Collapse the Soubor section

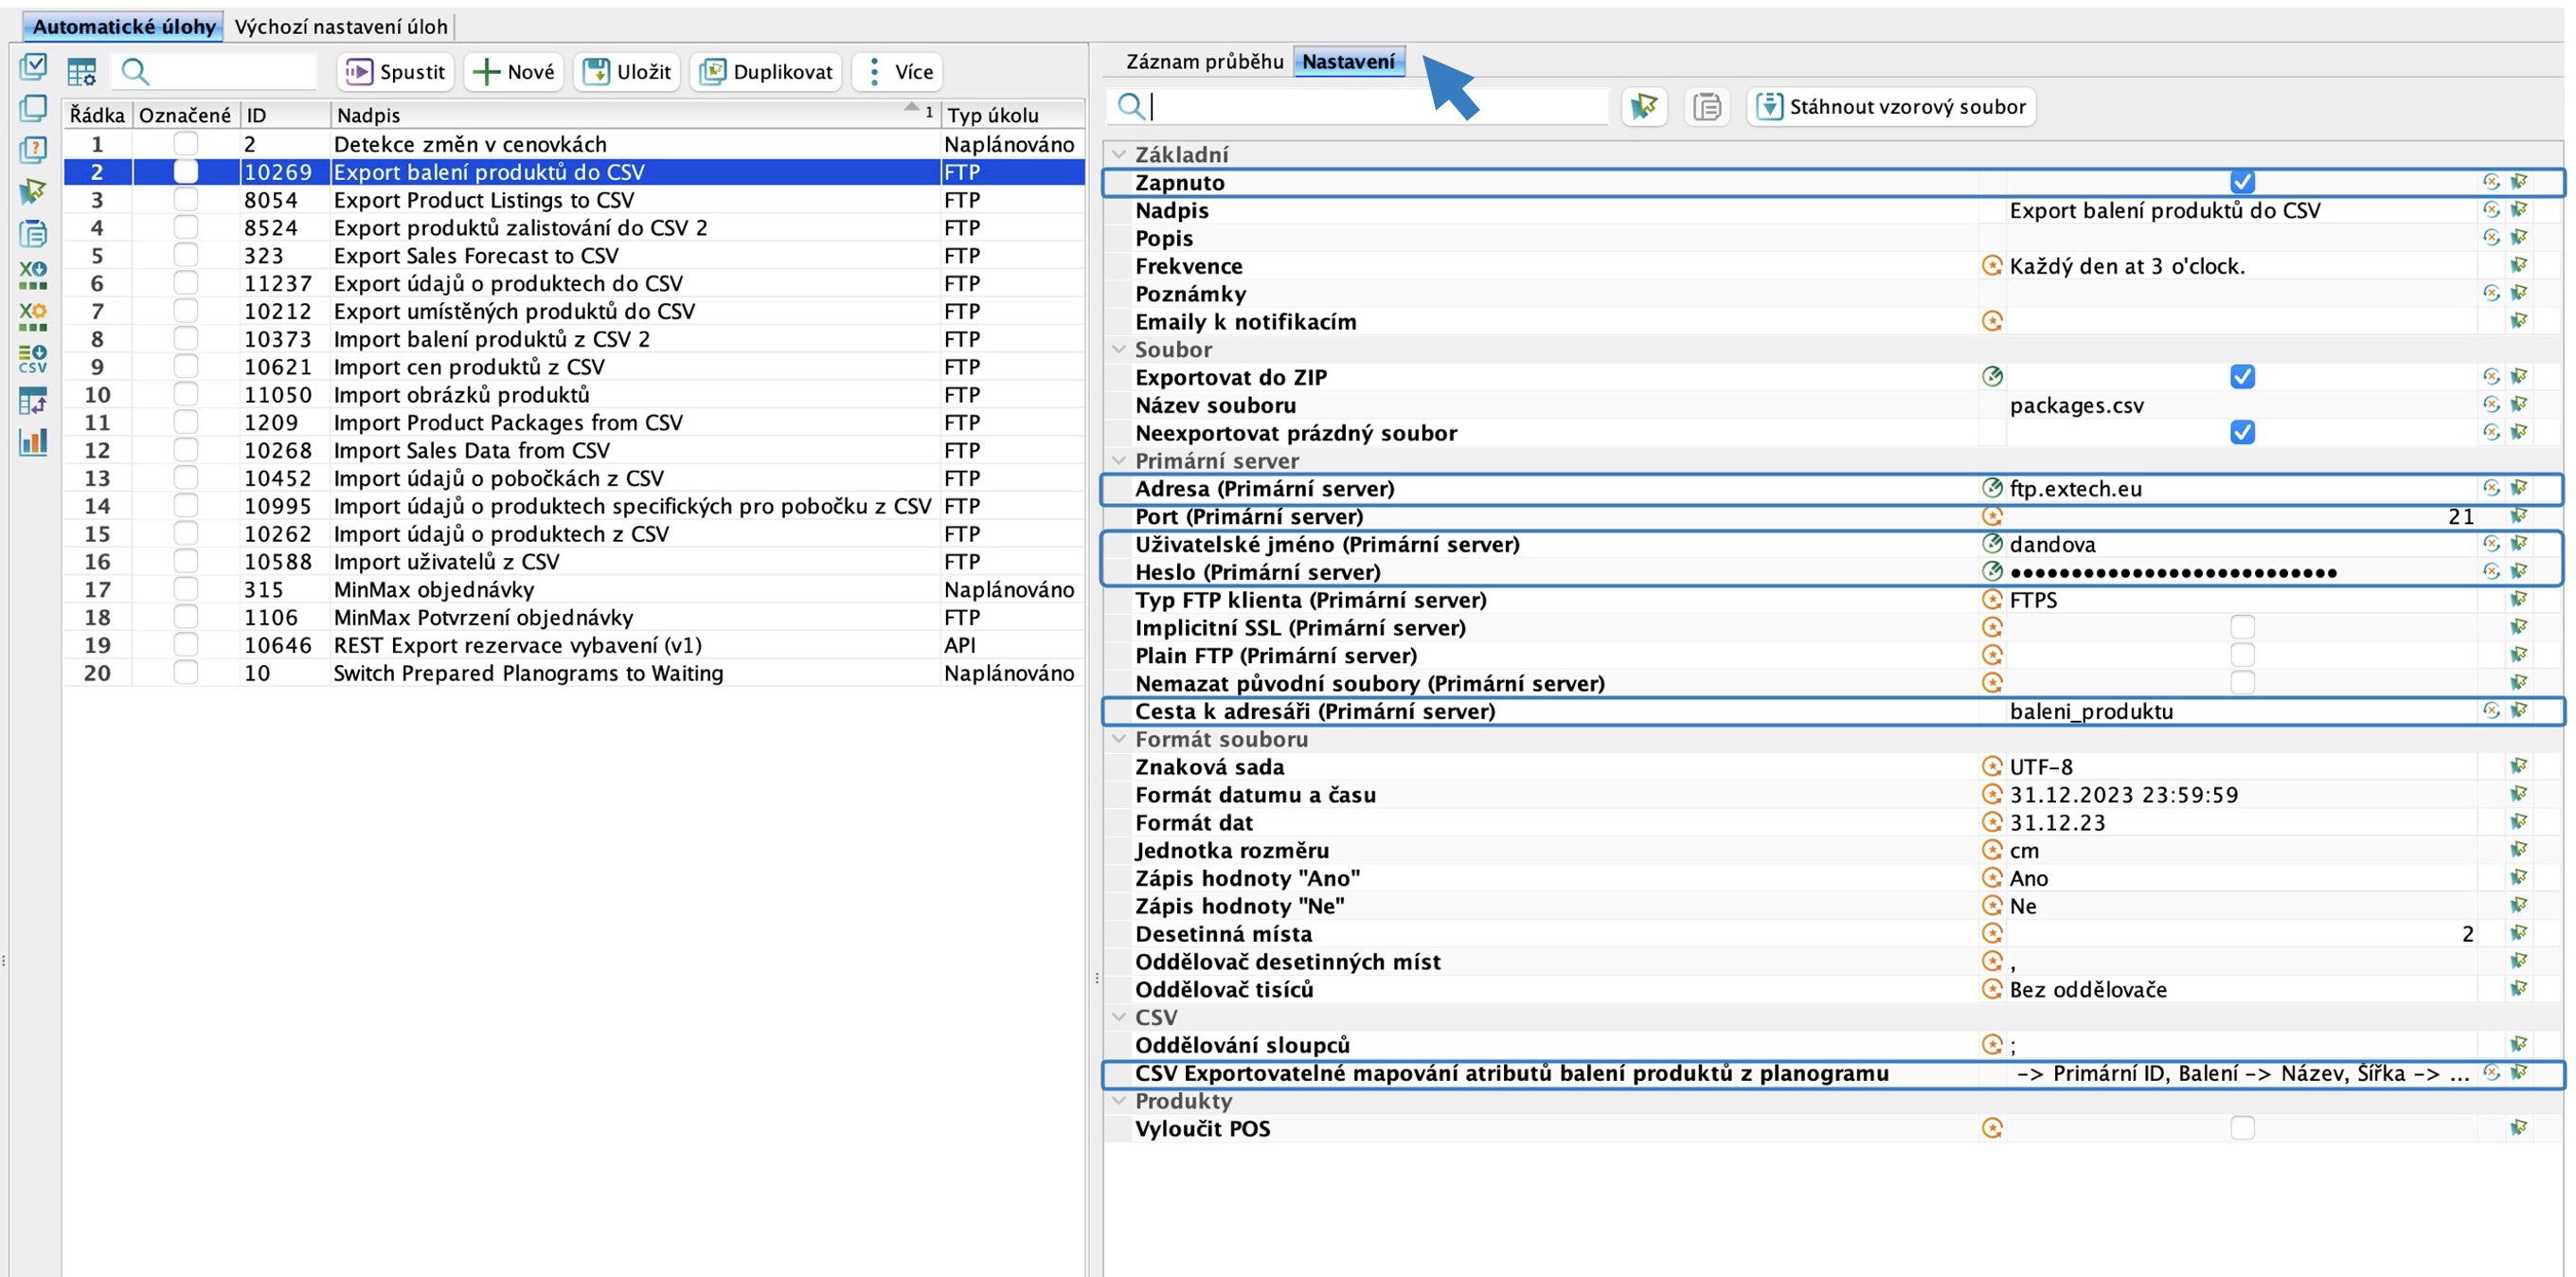pyautogui.click(x=1119, y=350)
